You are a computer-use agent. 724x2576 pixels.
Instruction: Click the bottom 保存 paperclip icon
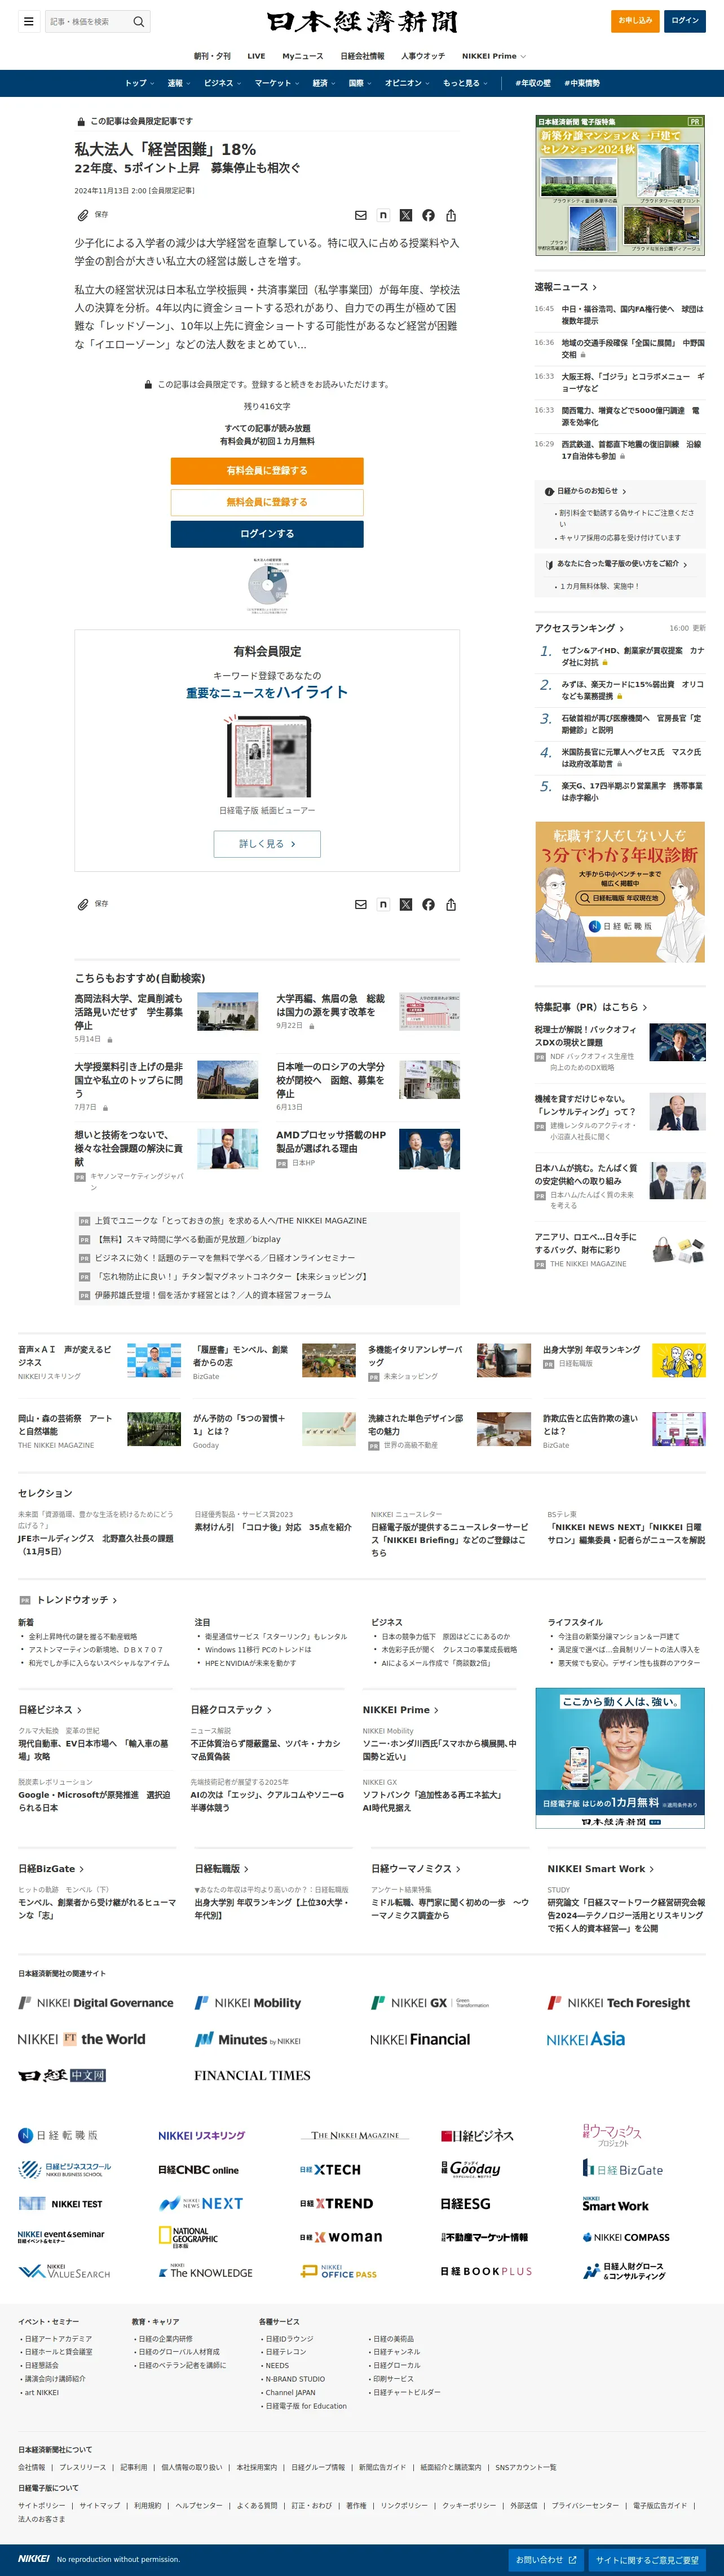(83, 904)
